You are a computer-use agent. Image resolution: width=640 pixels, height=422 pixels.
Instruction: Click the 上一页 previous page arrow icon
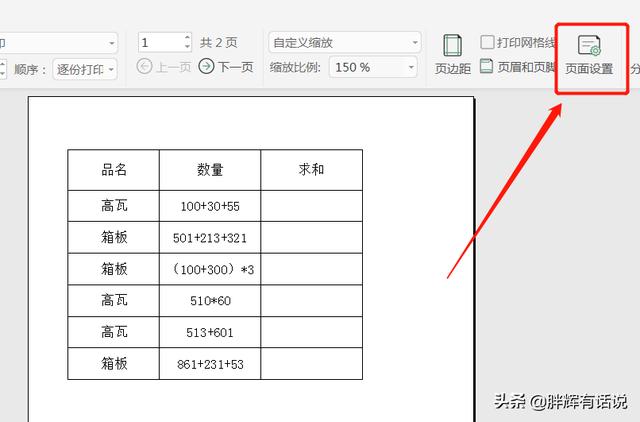tap(144, 67)
